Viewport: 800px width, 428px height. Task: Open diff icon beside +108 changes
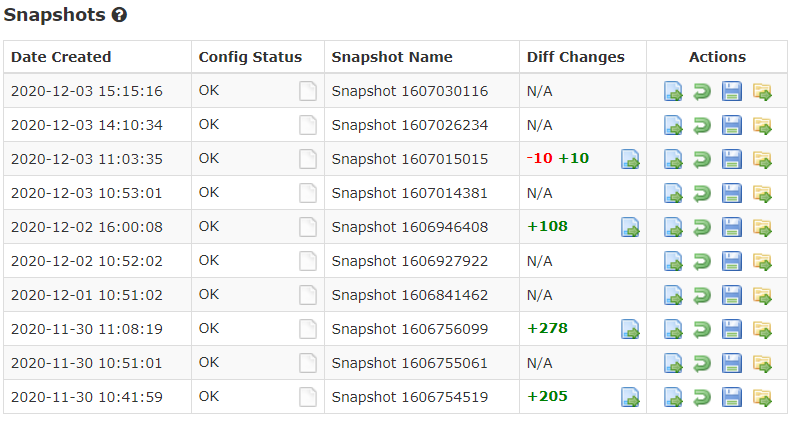click(x=630, y=228)
